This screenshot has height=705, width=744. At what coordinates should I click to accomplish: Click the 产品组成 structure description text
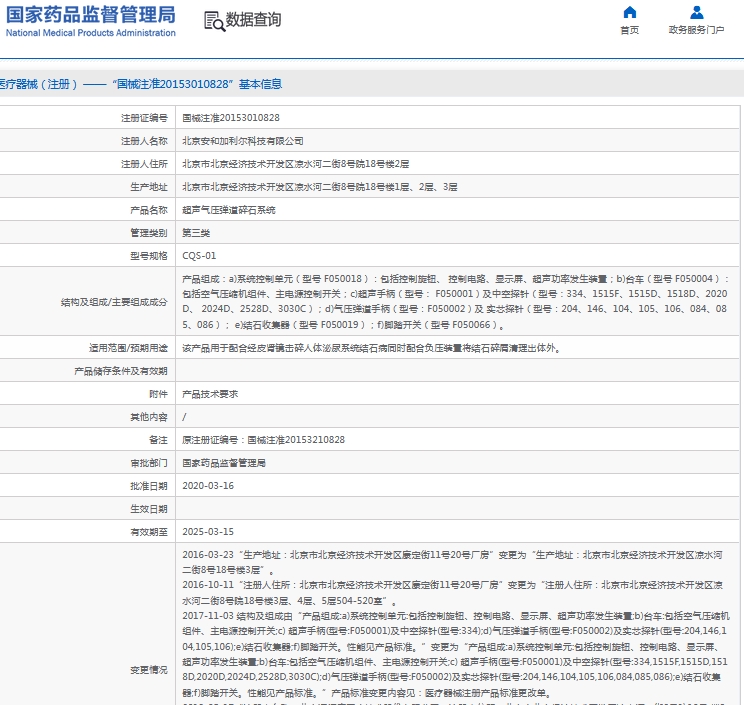point(456,301)
